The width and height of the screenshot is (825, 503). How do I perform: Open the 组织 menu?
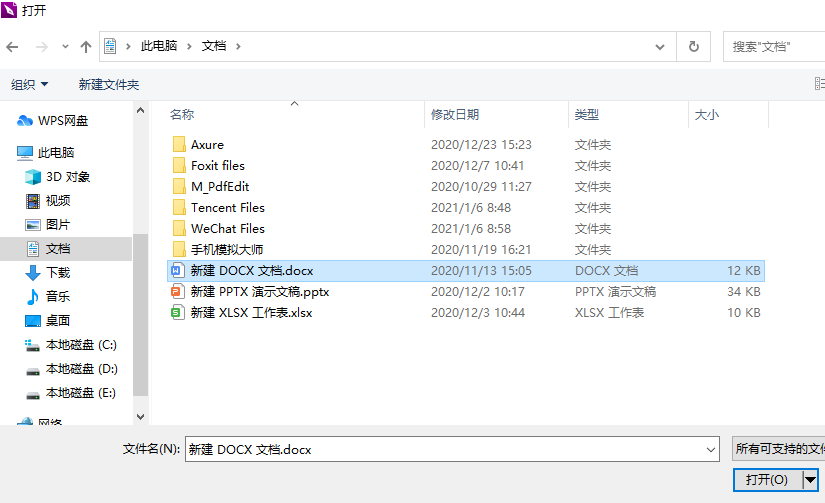point(29,84)
